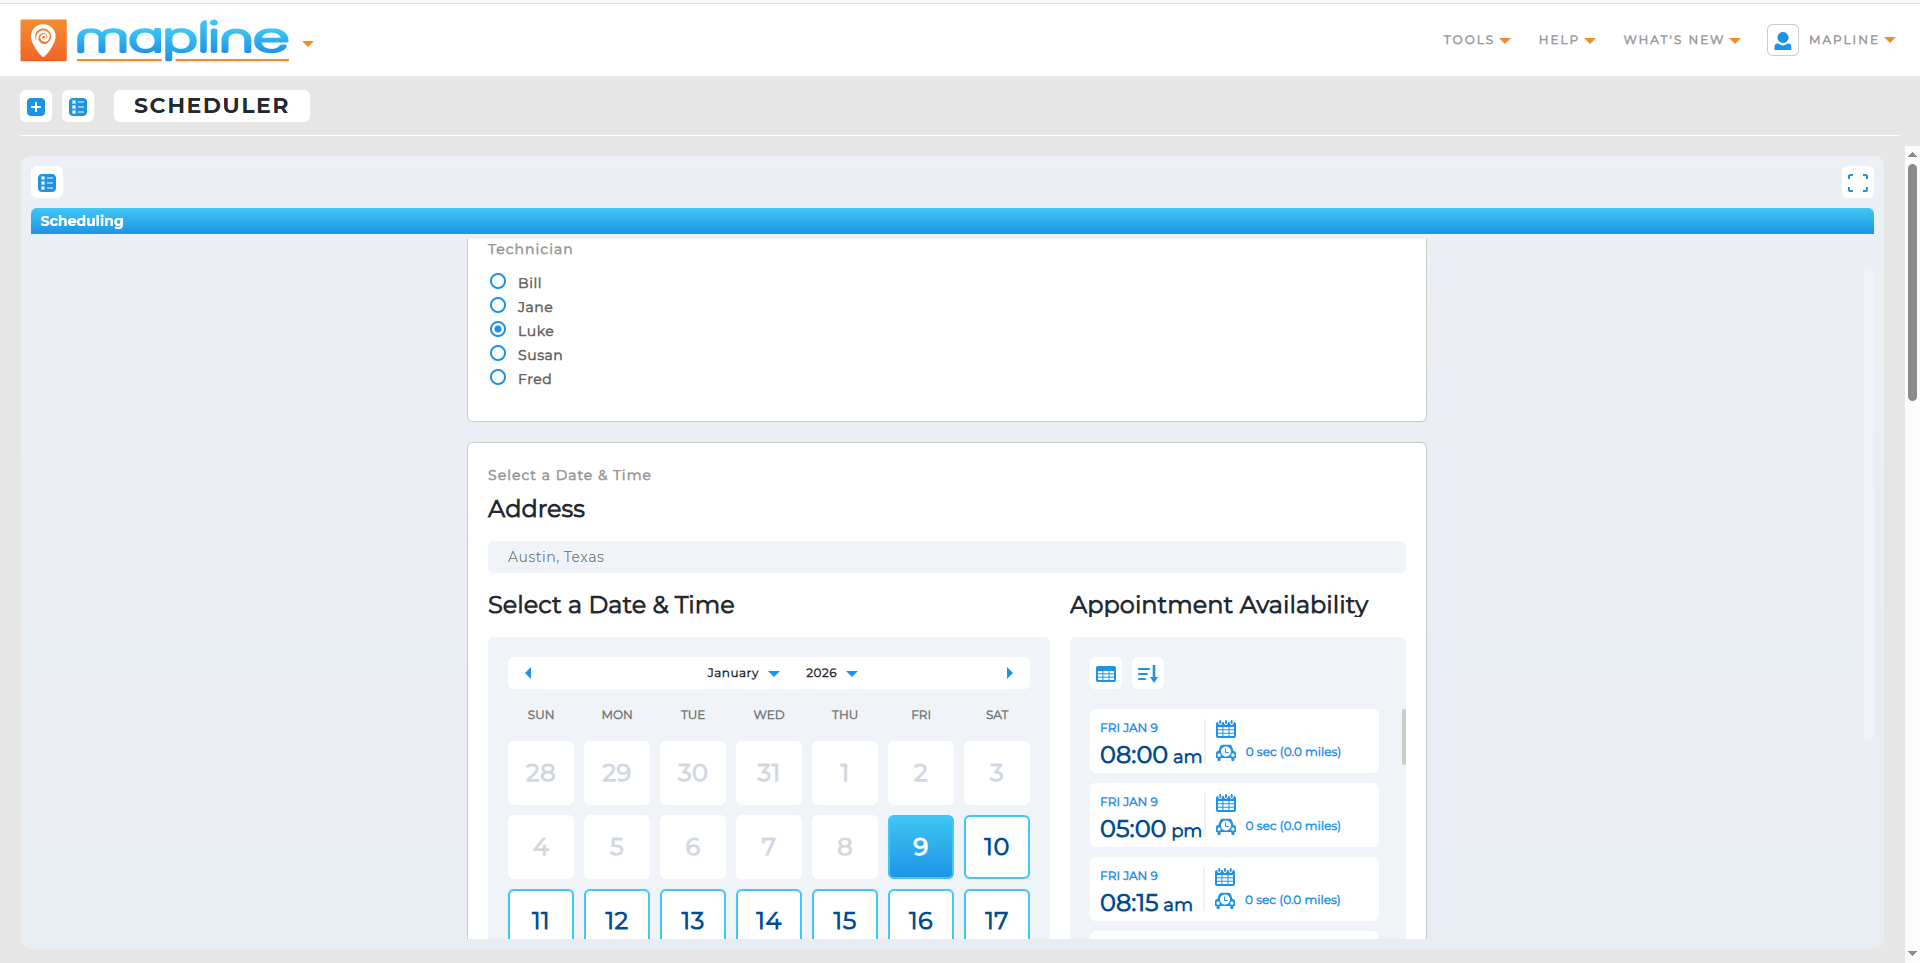The width and height of the screenshot is (1920, 963).
Task: Click the Scheduling panel list icon
Action: pos(47,182)
